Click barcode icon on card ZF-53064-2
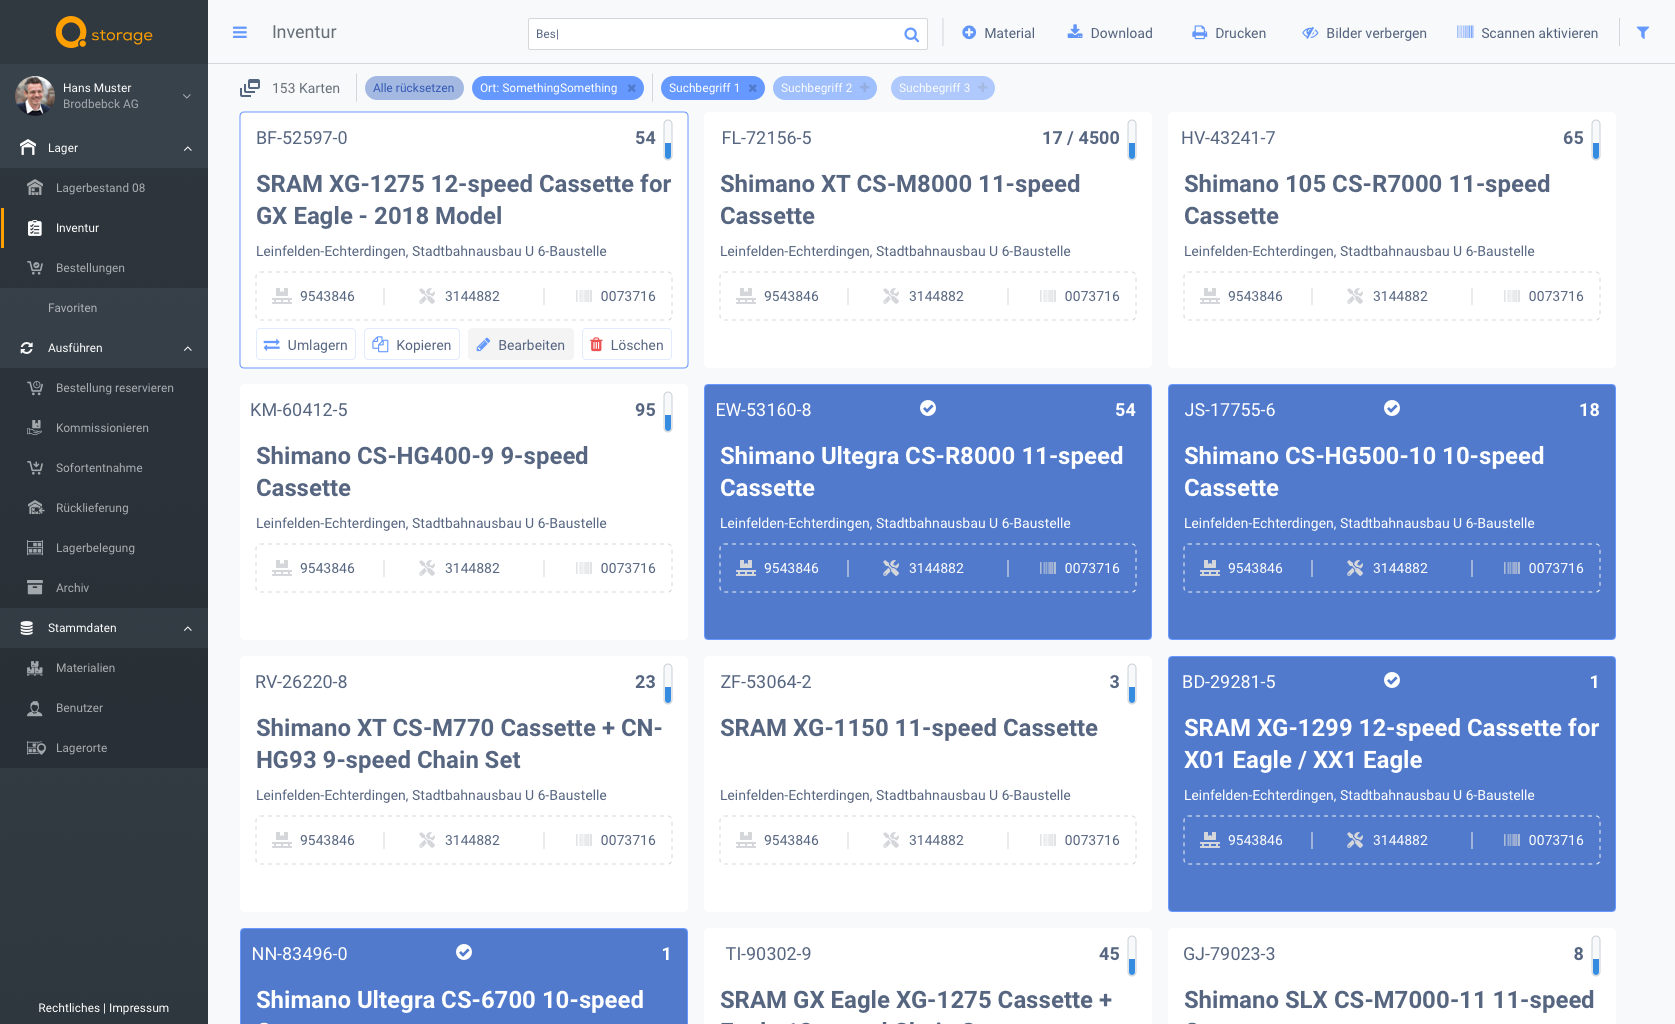The width and height of the screenshot is (1675, 1024). 1048,840
